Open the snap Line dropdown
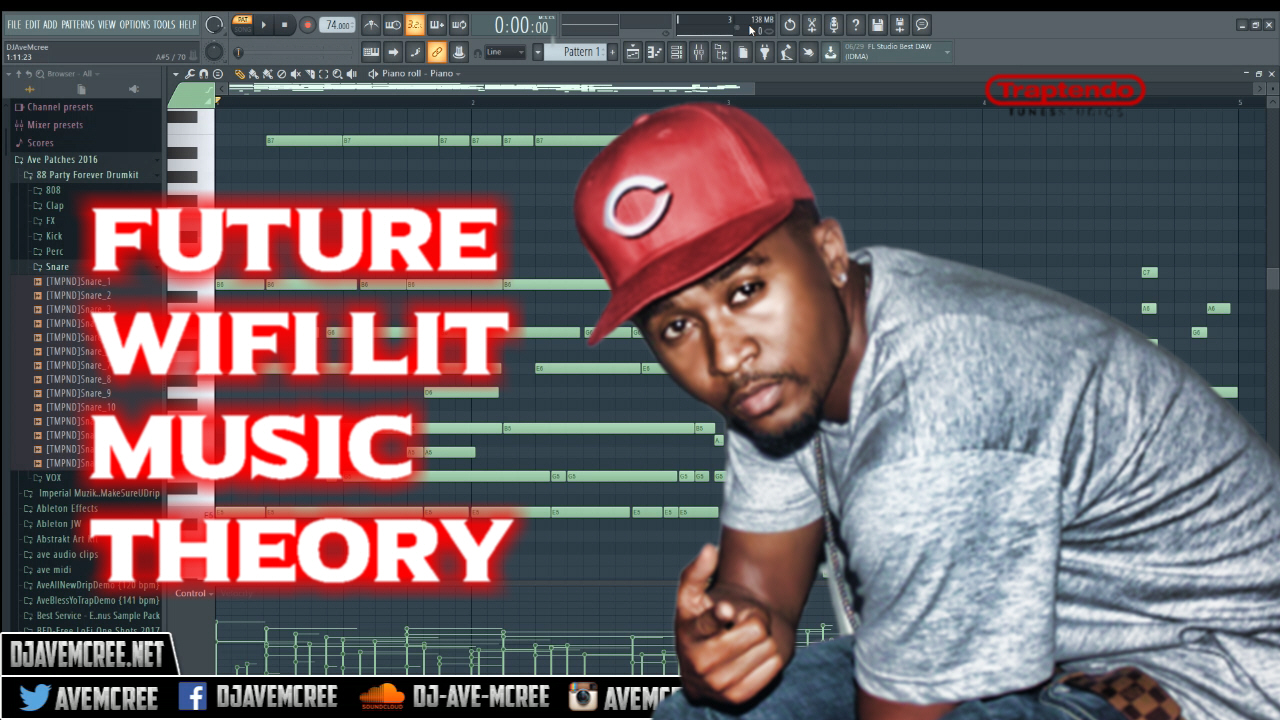 [505, 52]
